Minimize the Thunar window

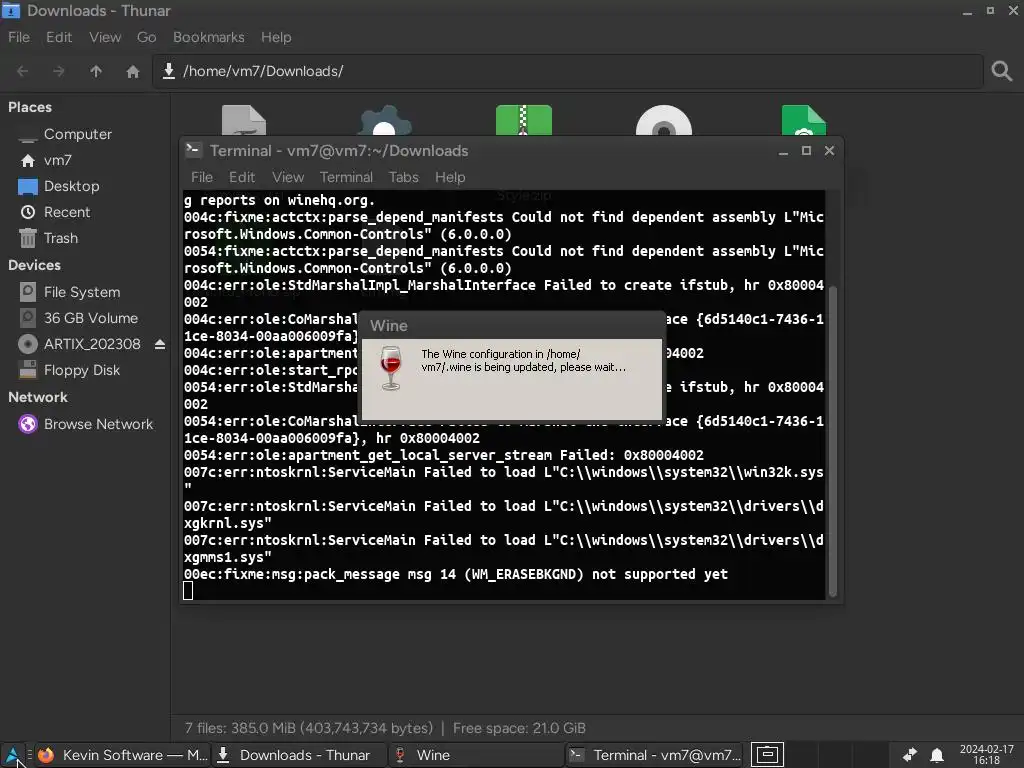[967, 12]
